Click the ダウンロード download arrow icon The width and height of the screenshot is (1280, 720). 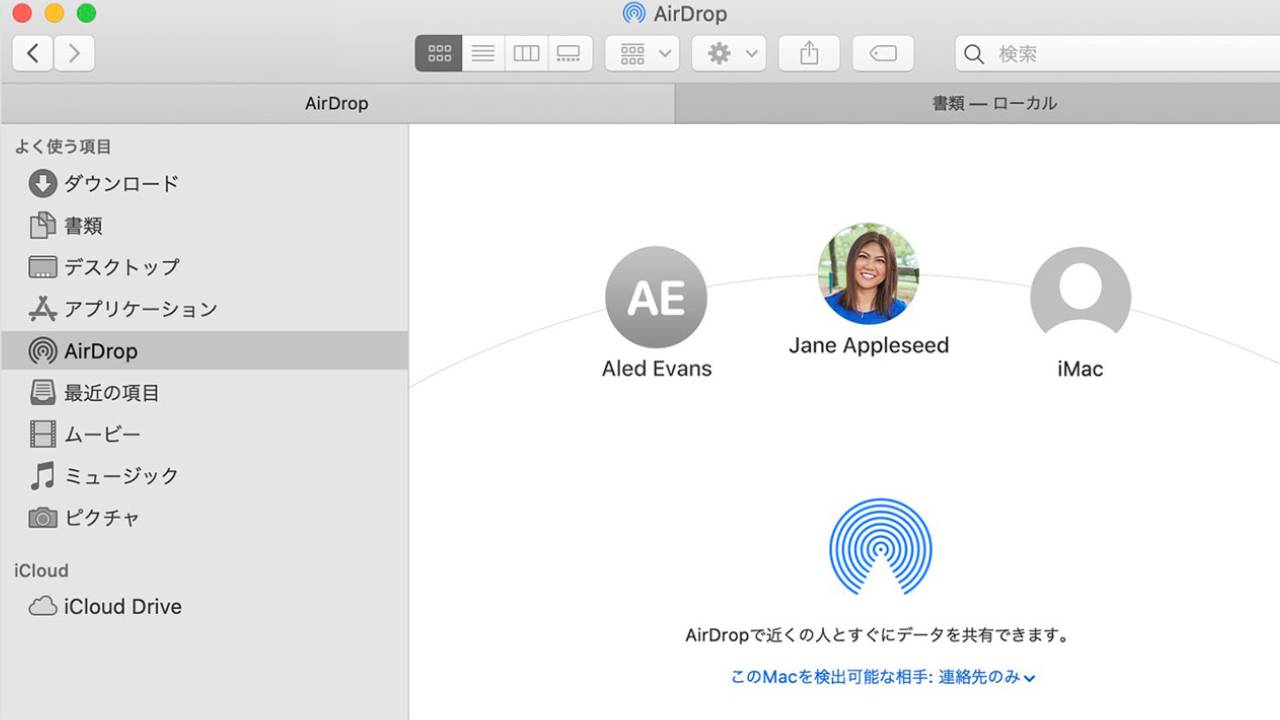tap(43, 183)
